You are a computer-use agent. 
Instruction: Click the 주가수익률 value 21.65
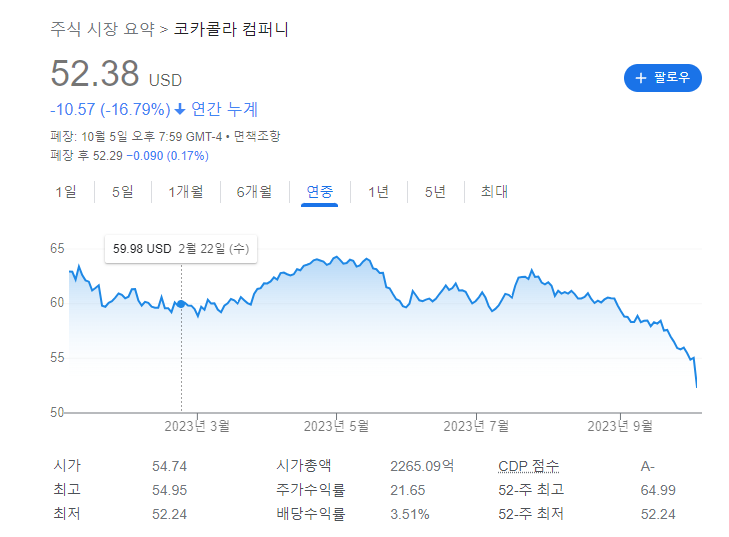pos(408,490)
